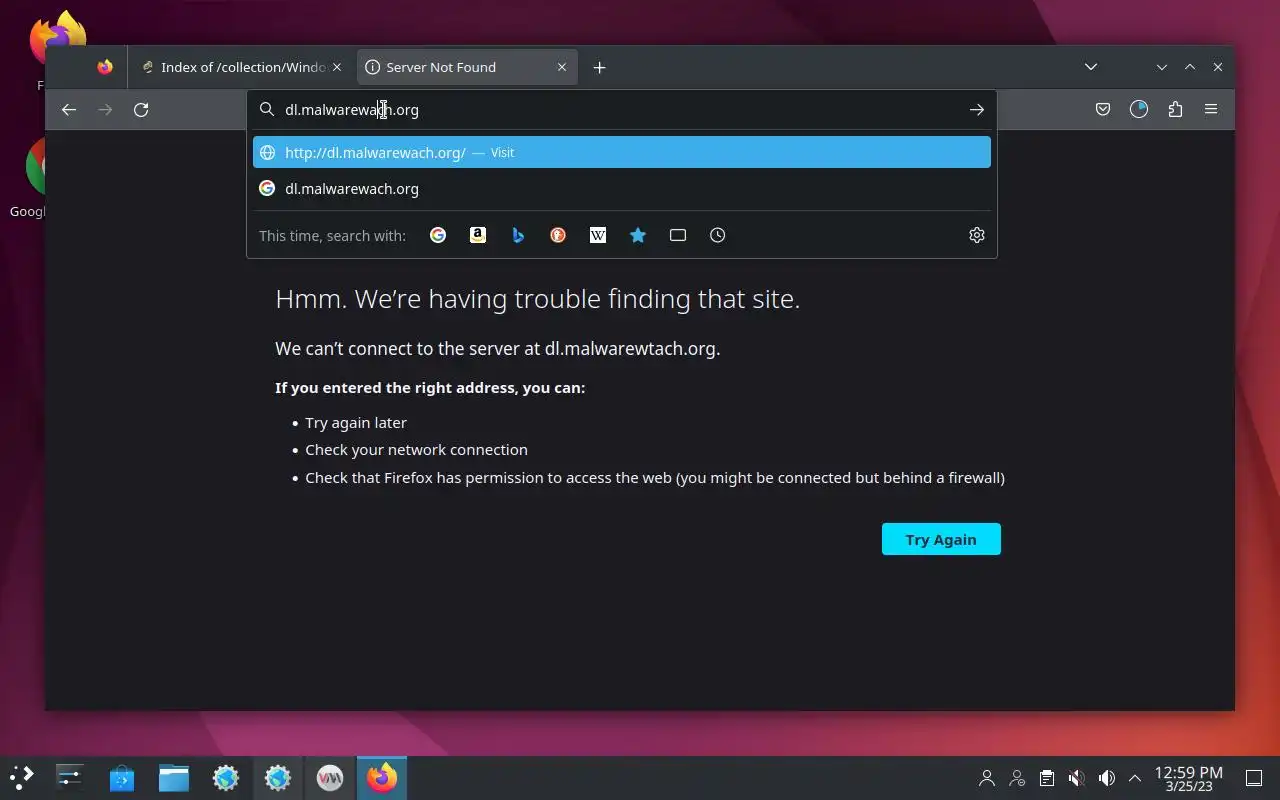Image resolution: width=1280 pixels, height=800 pixels.
Task: Search history via the clock icon
Action: tap(718, 235)
